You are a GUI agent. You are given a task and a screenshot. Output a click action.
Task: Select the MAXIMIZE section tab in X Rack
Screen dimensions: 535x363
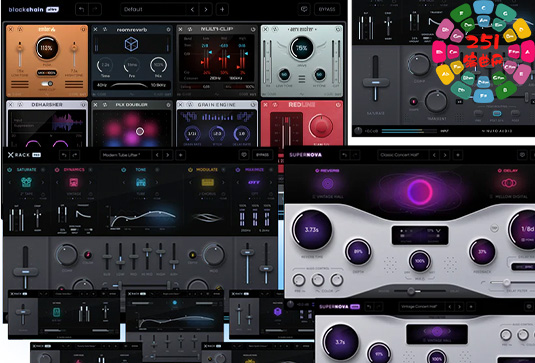(x=254, y=170)
